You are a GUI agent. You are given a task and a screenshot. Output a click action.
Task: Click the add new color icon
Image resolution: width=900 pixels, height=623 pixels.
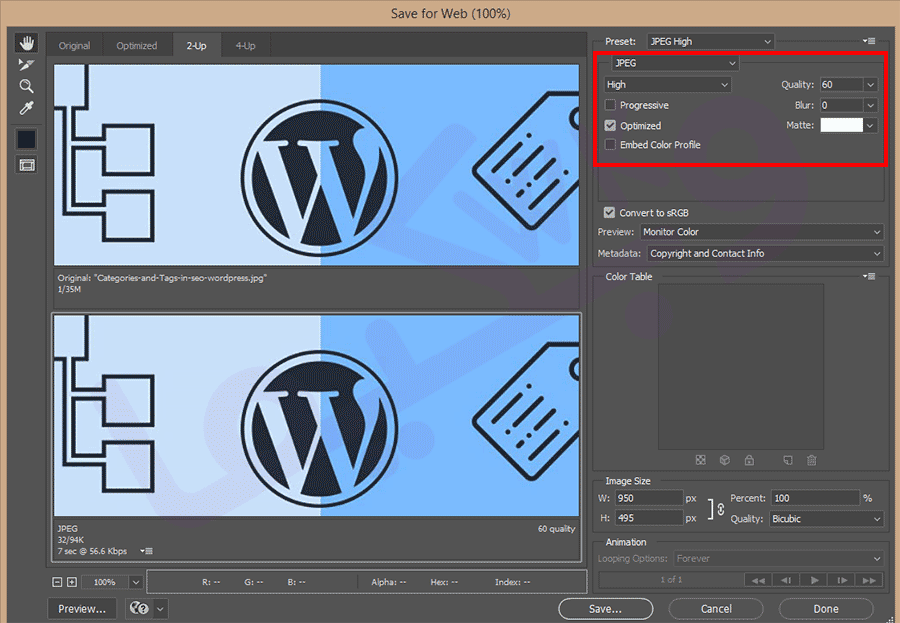point(788,460)
